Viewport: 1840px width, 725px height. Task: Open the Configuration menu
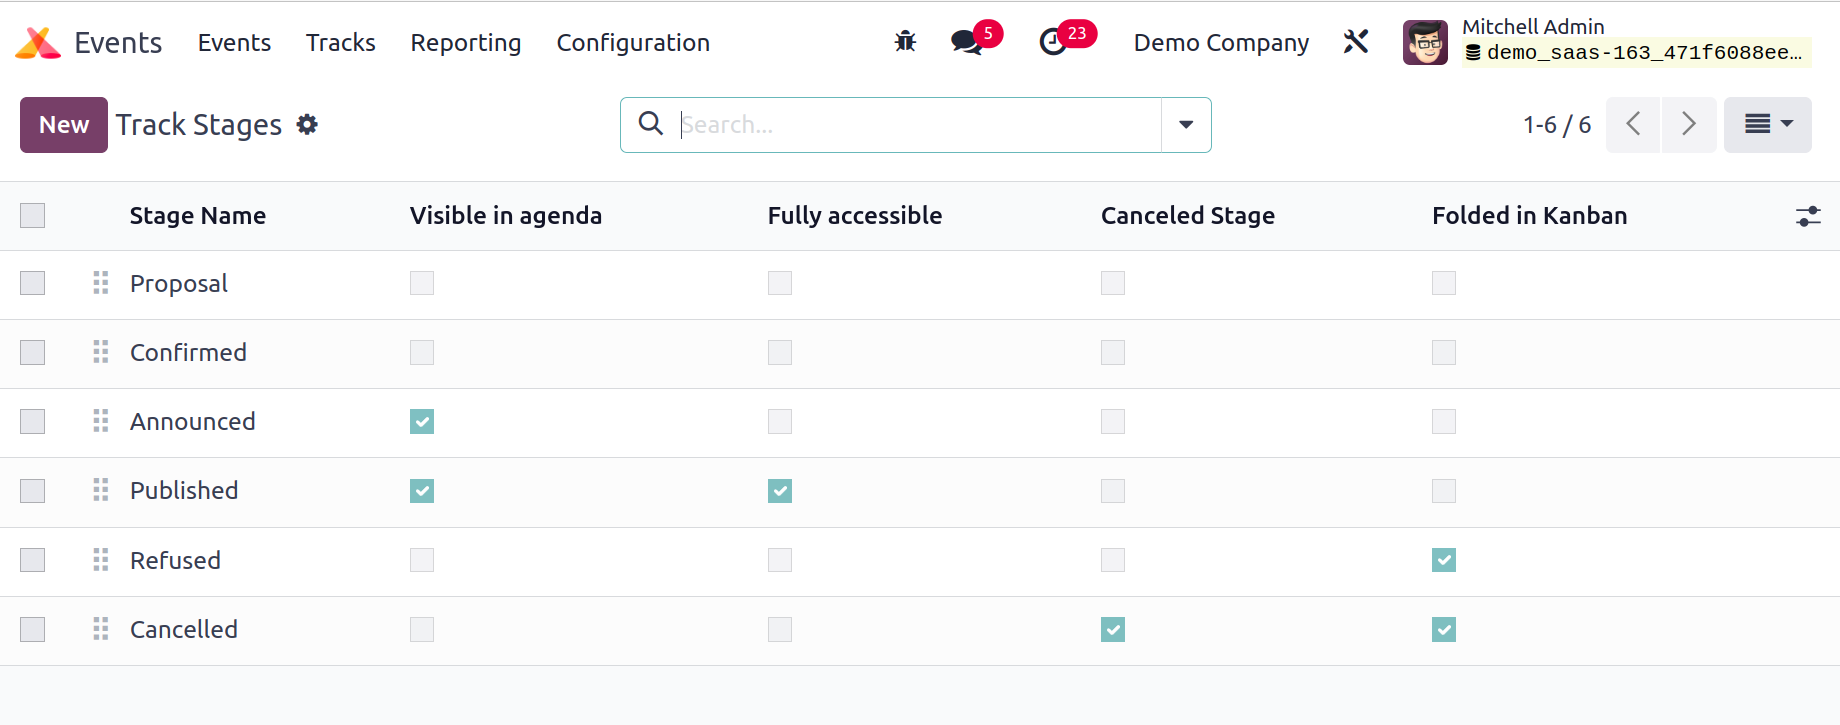coord(633,42)
